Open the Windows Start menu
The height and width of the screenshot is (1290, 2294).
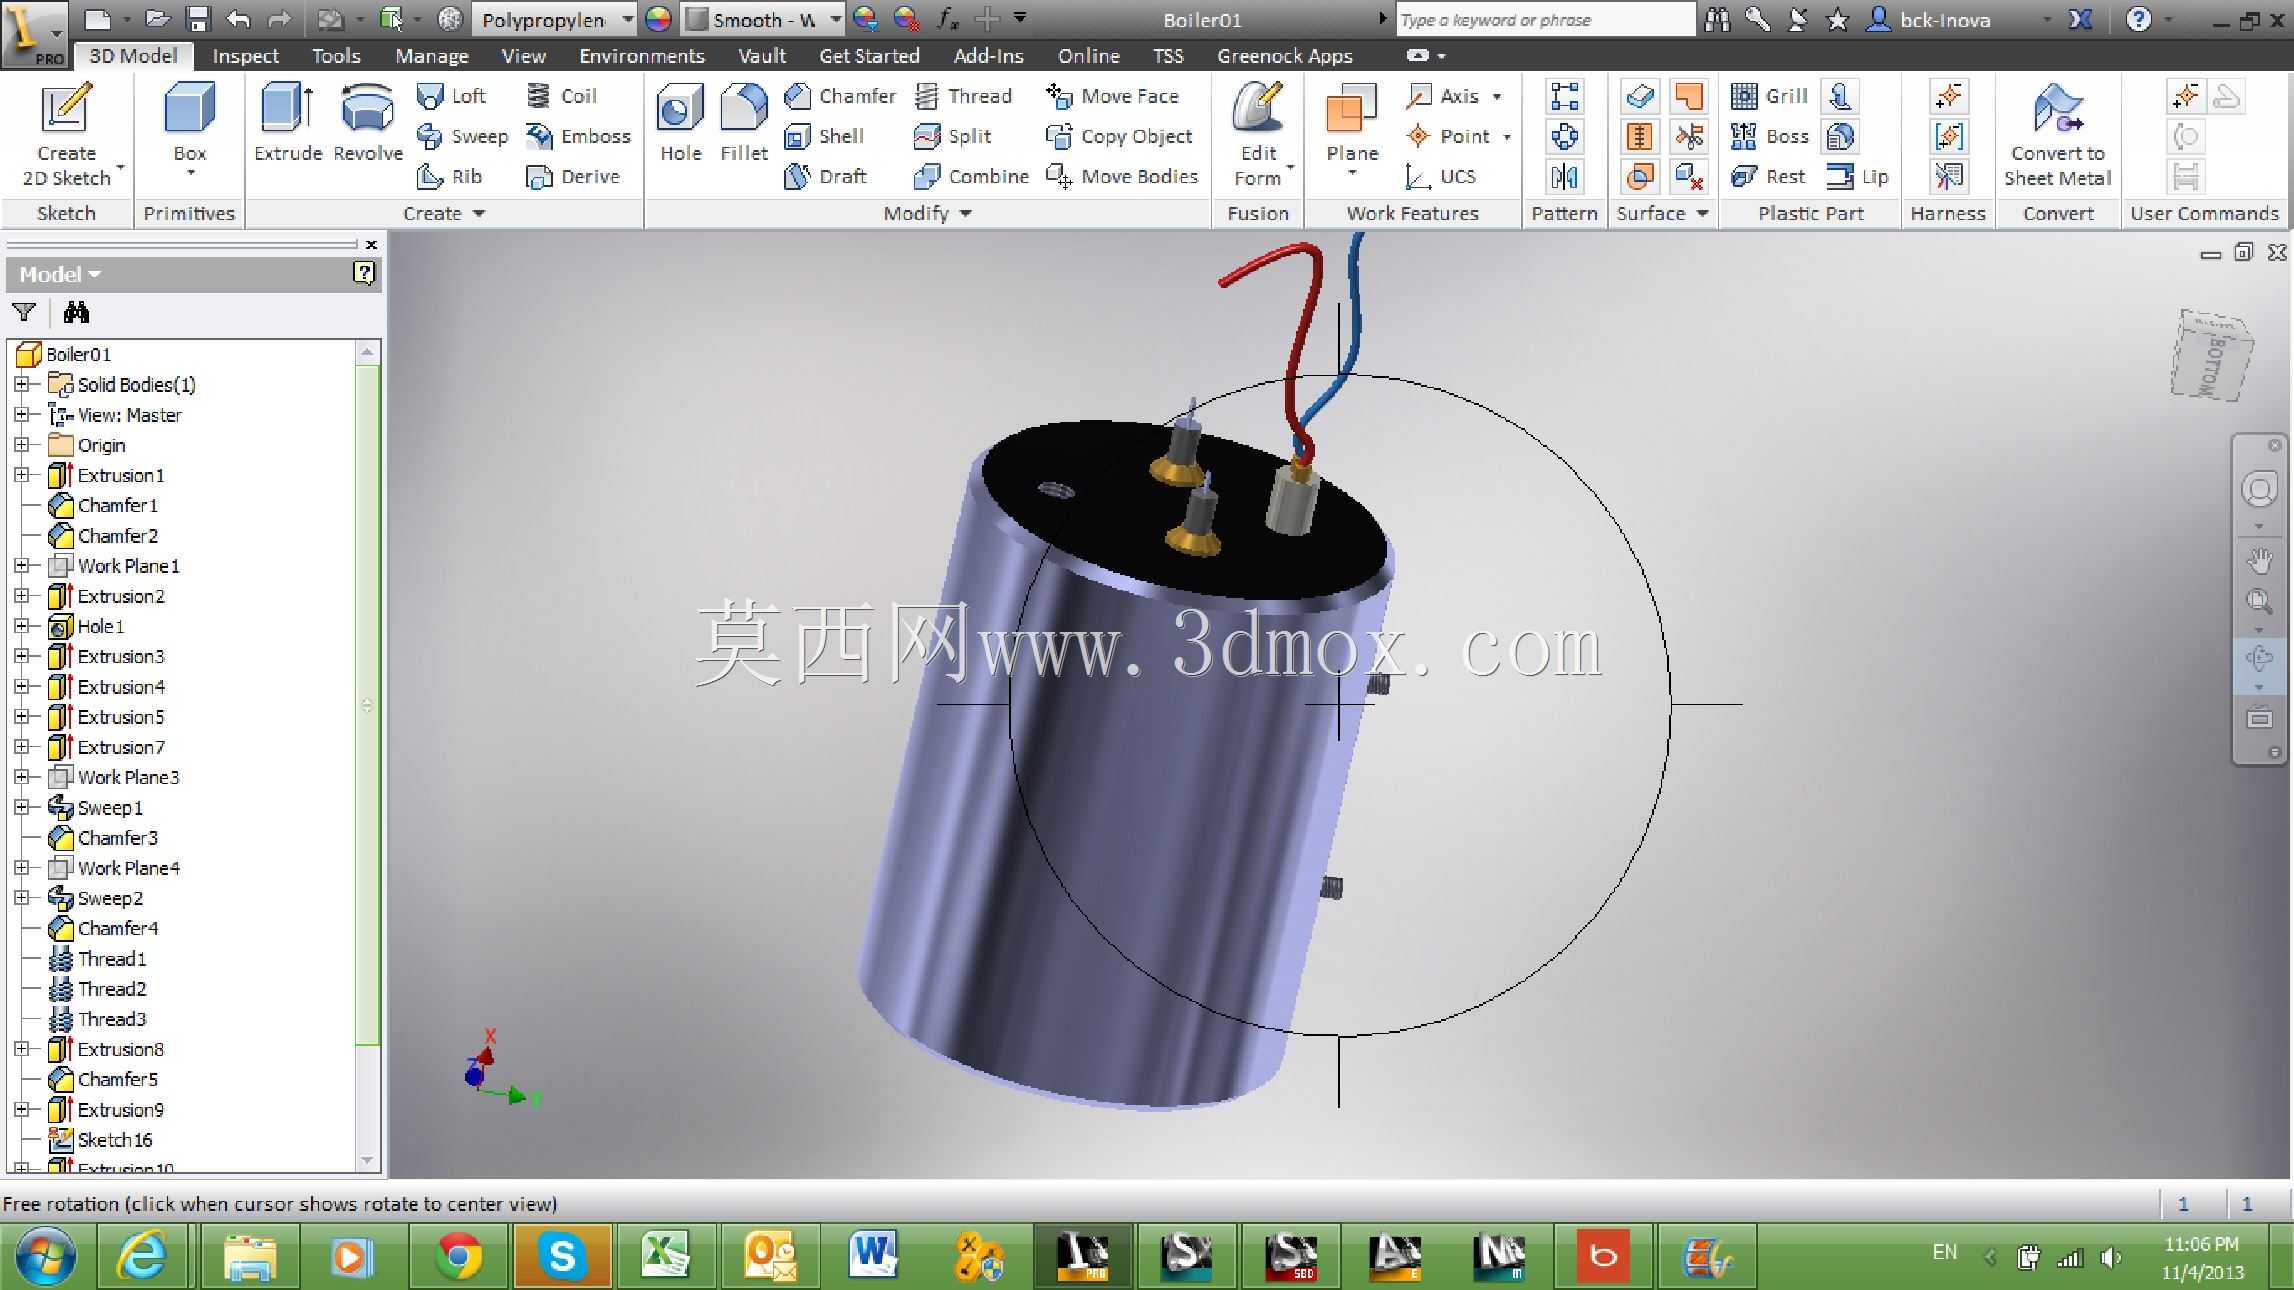coord(45,1256)
